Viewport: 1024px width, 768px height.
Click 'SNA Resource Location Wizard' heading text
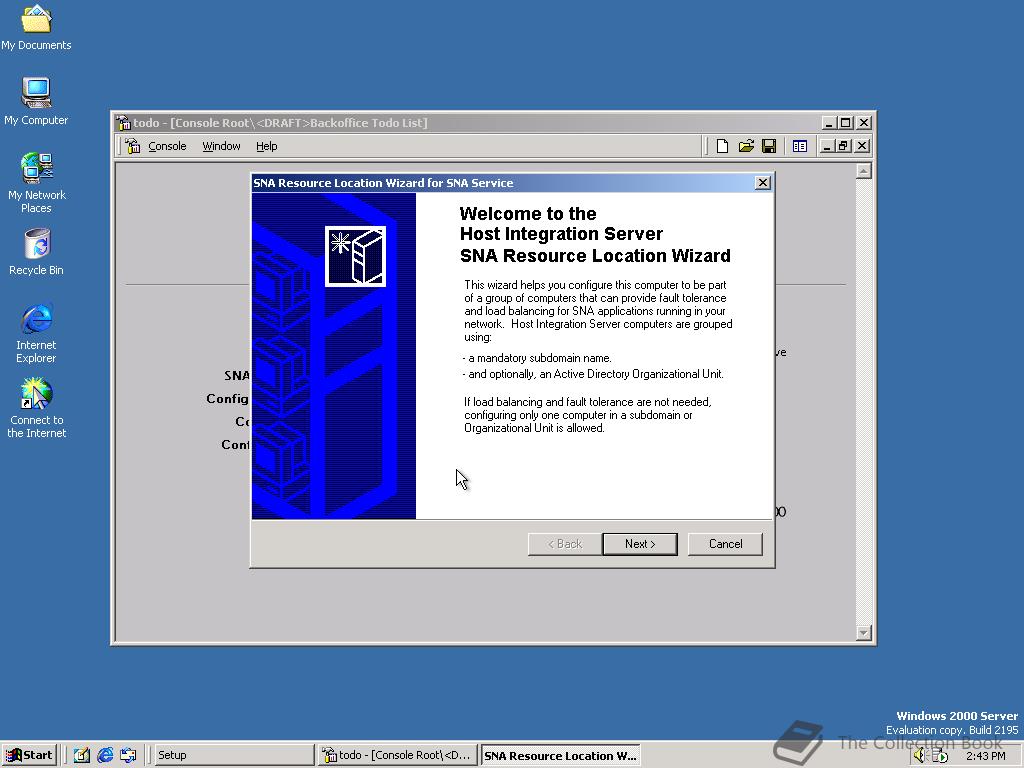pos(595,255)
